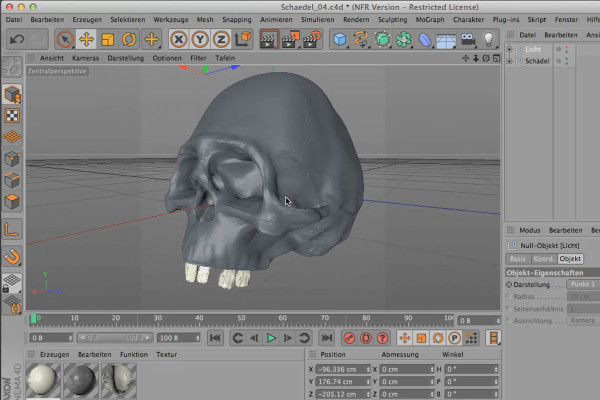Play the animation forward
600x400 pixels.
[x=271, y=338]
